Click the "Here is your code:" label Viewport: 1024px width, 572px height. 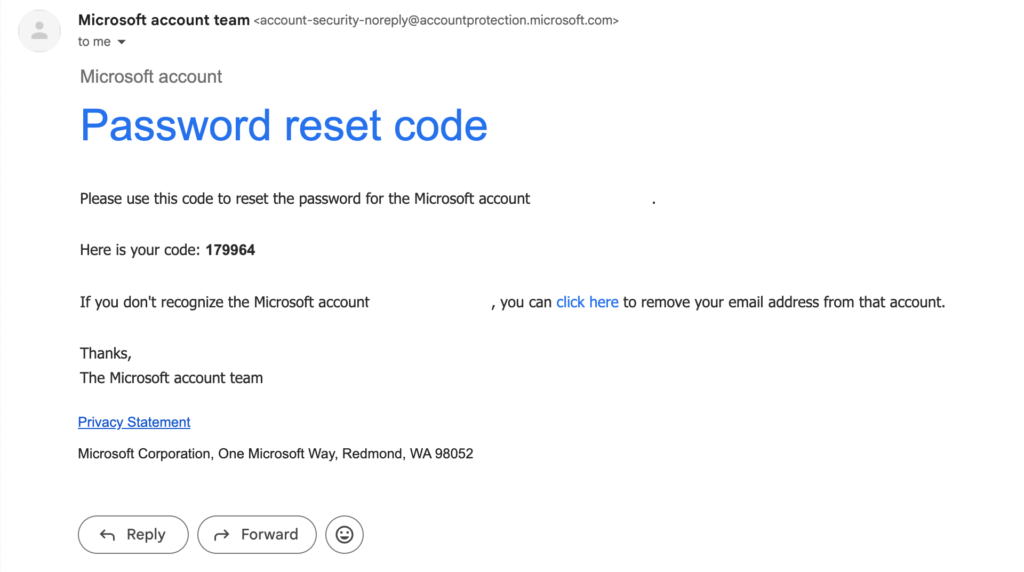point(140,250)
